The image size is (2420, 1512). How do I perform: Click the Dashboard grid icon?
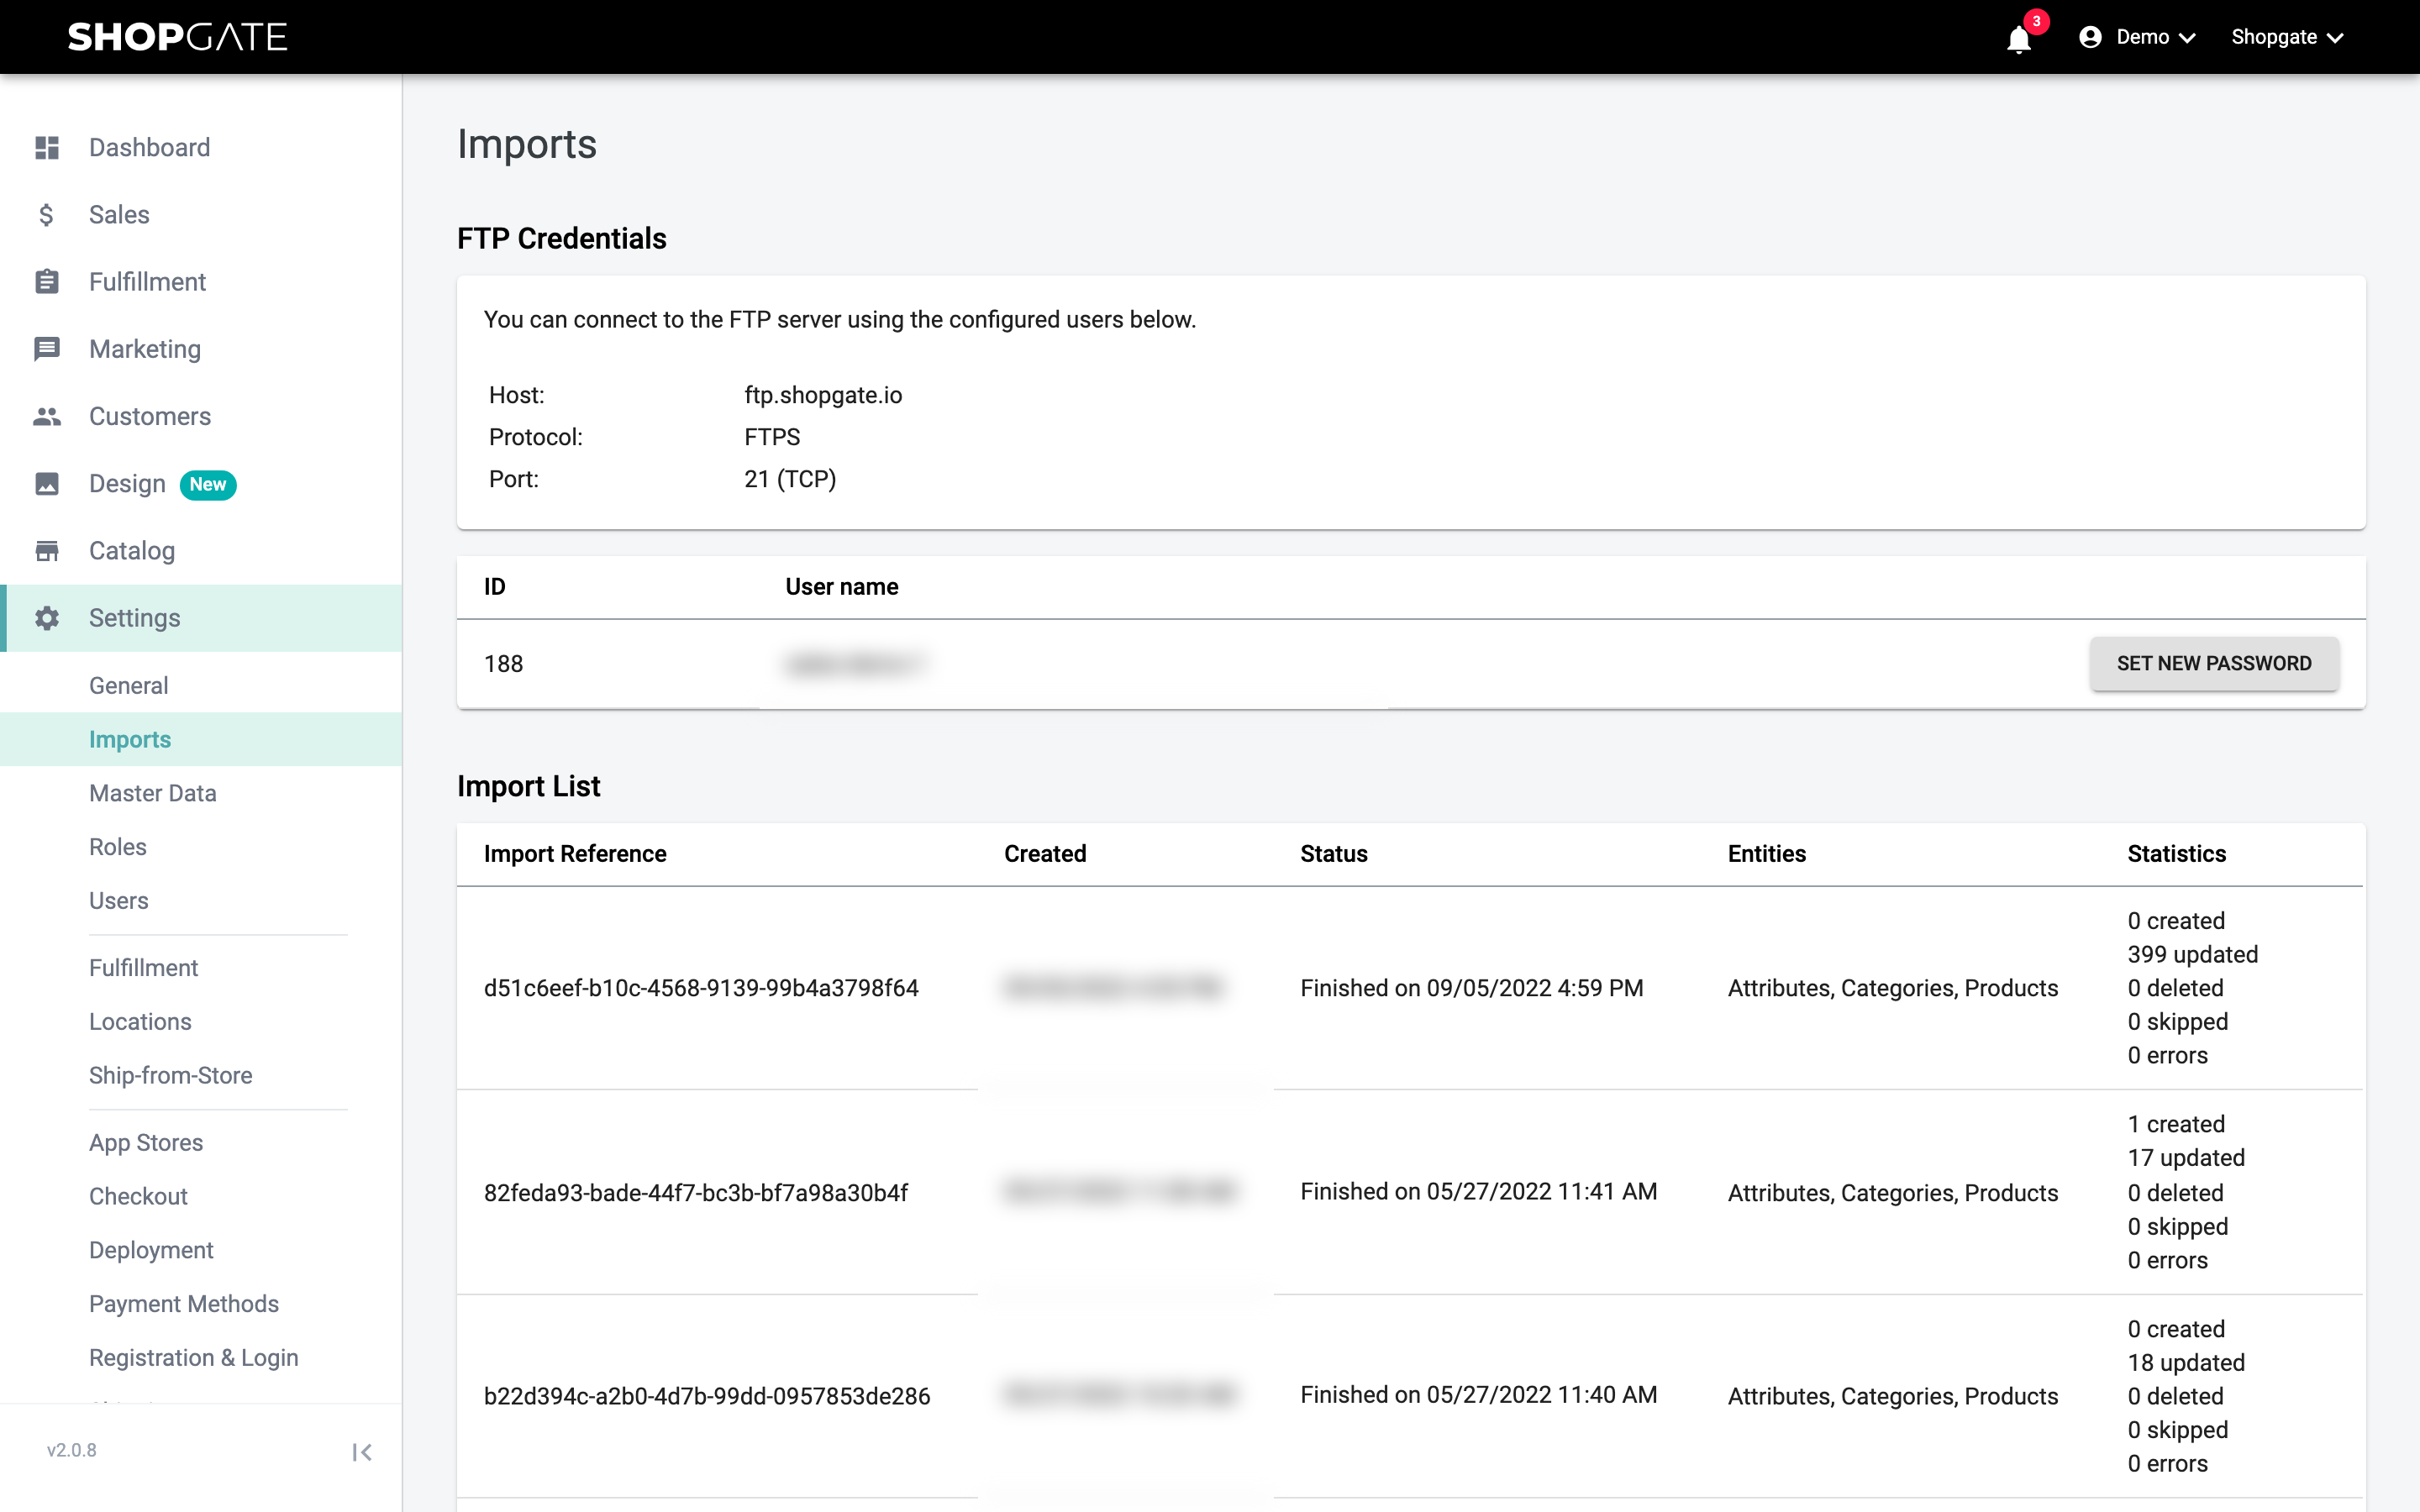coord(47,147)
